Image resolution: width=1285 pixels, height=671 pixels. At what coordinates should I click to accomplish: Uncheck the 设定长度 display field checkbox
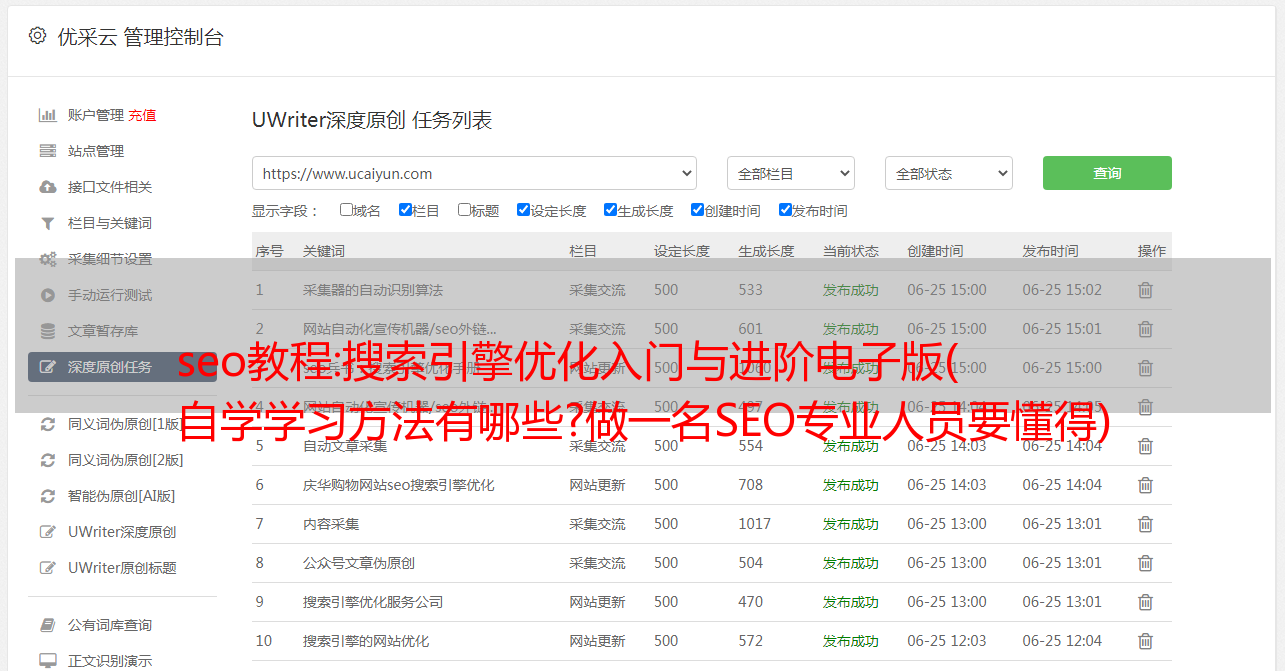click(x=523, y=210)
